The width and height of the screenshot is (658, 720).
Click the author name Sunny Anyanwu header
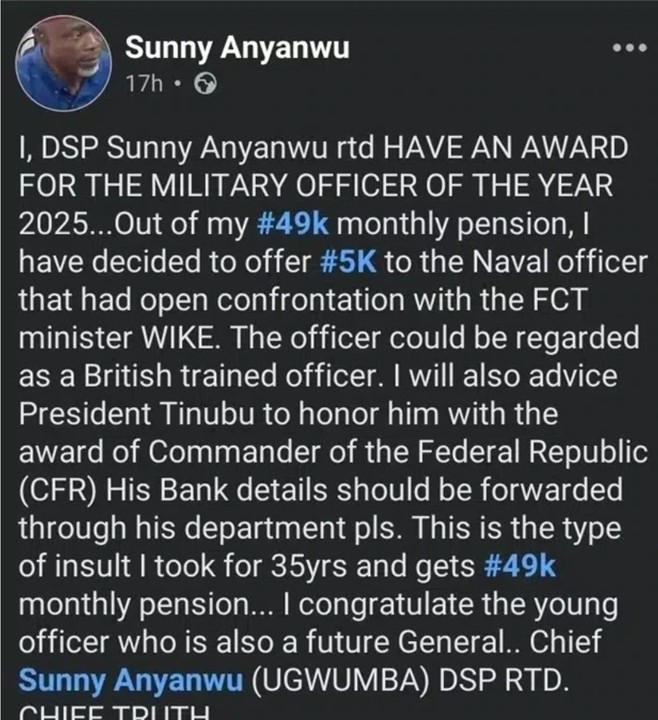(237, 47)
